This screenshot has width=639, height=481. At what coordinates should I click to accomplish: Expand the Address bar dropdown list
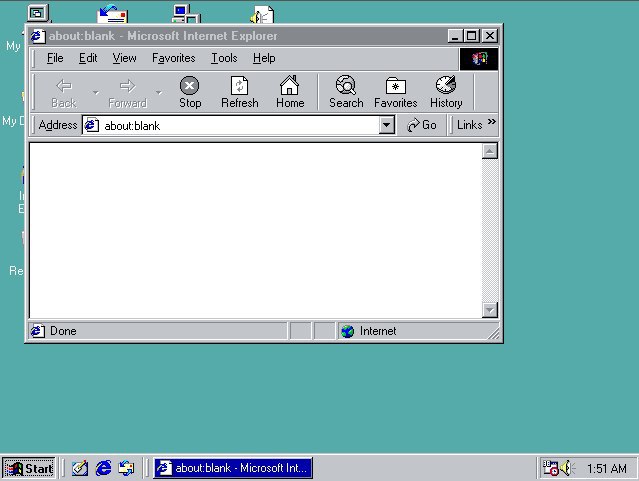coord(386,125)
